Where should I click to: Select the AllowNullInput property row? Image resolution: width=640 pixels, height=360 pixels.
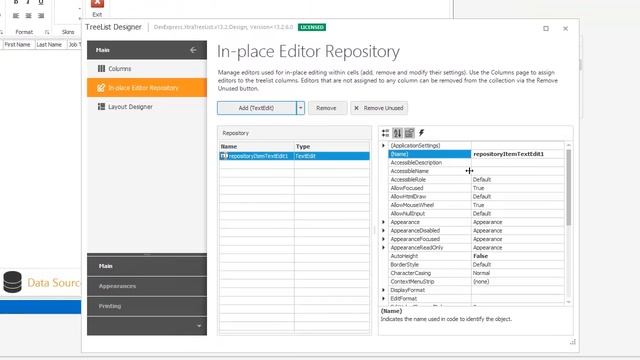(x=476, y=213)
